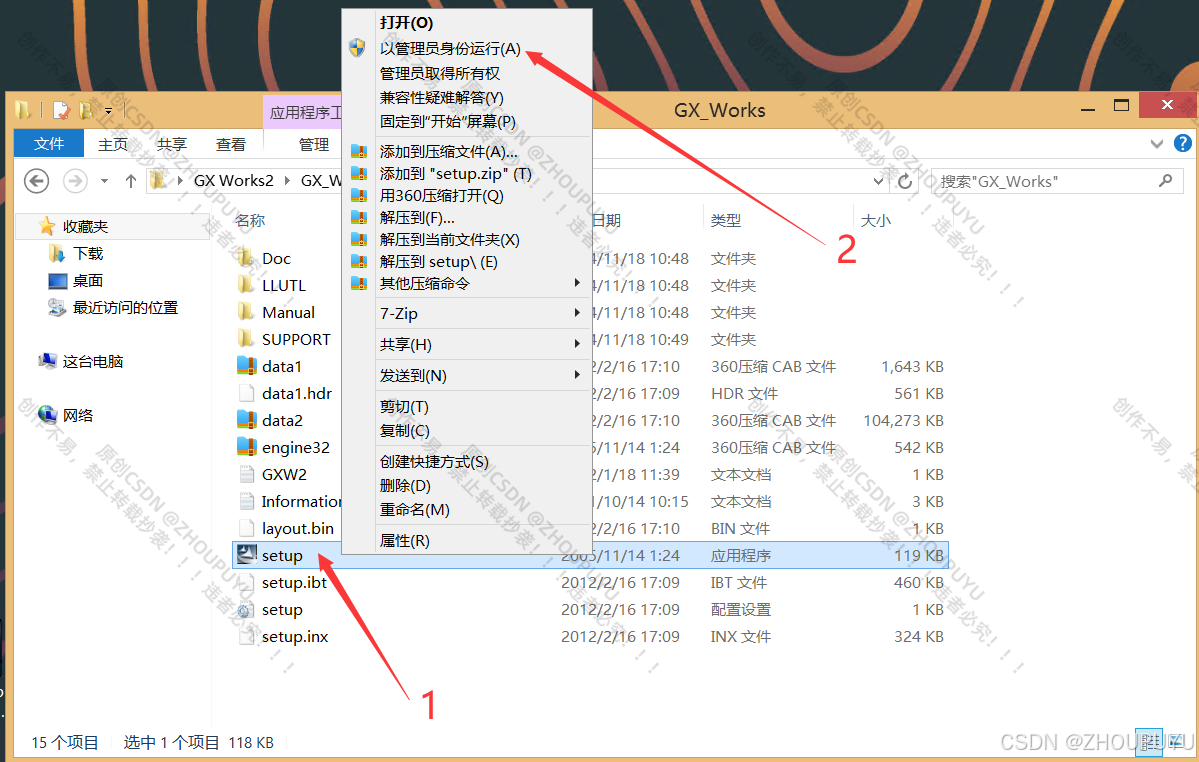This screenshot has width=1199, height=762.
Task: Choose 解压到当前文件夹(X) menu entry
Action: (450, 239)
